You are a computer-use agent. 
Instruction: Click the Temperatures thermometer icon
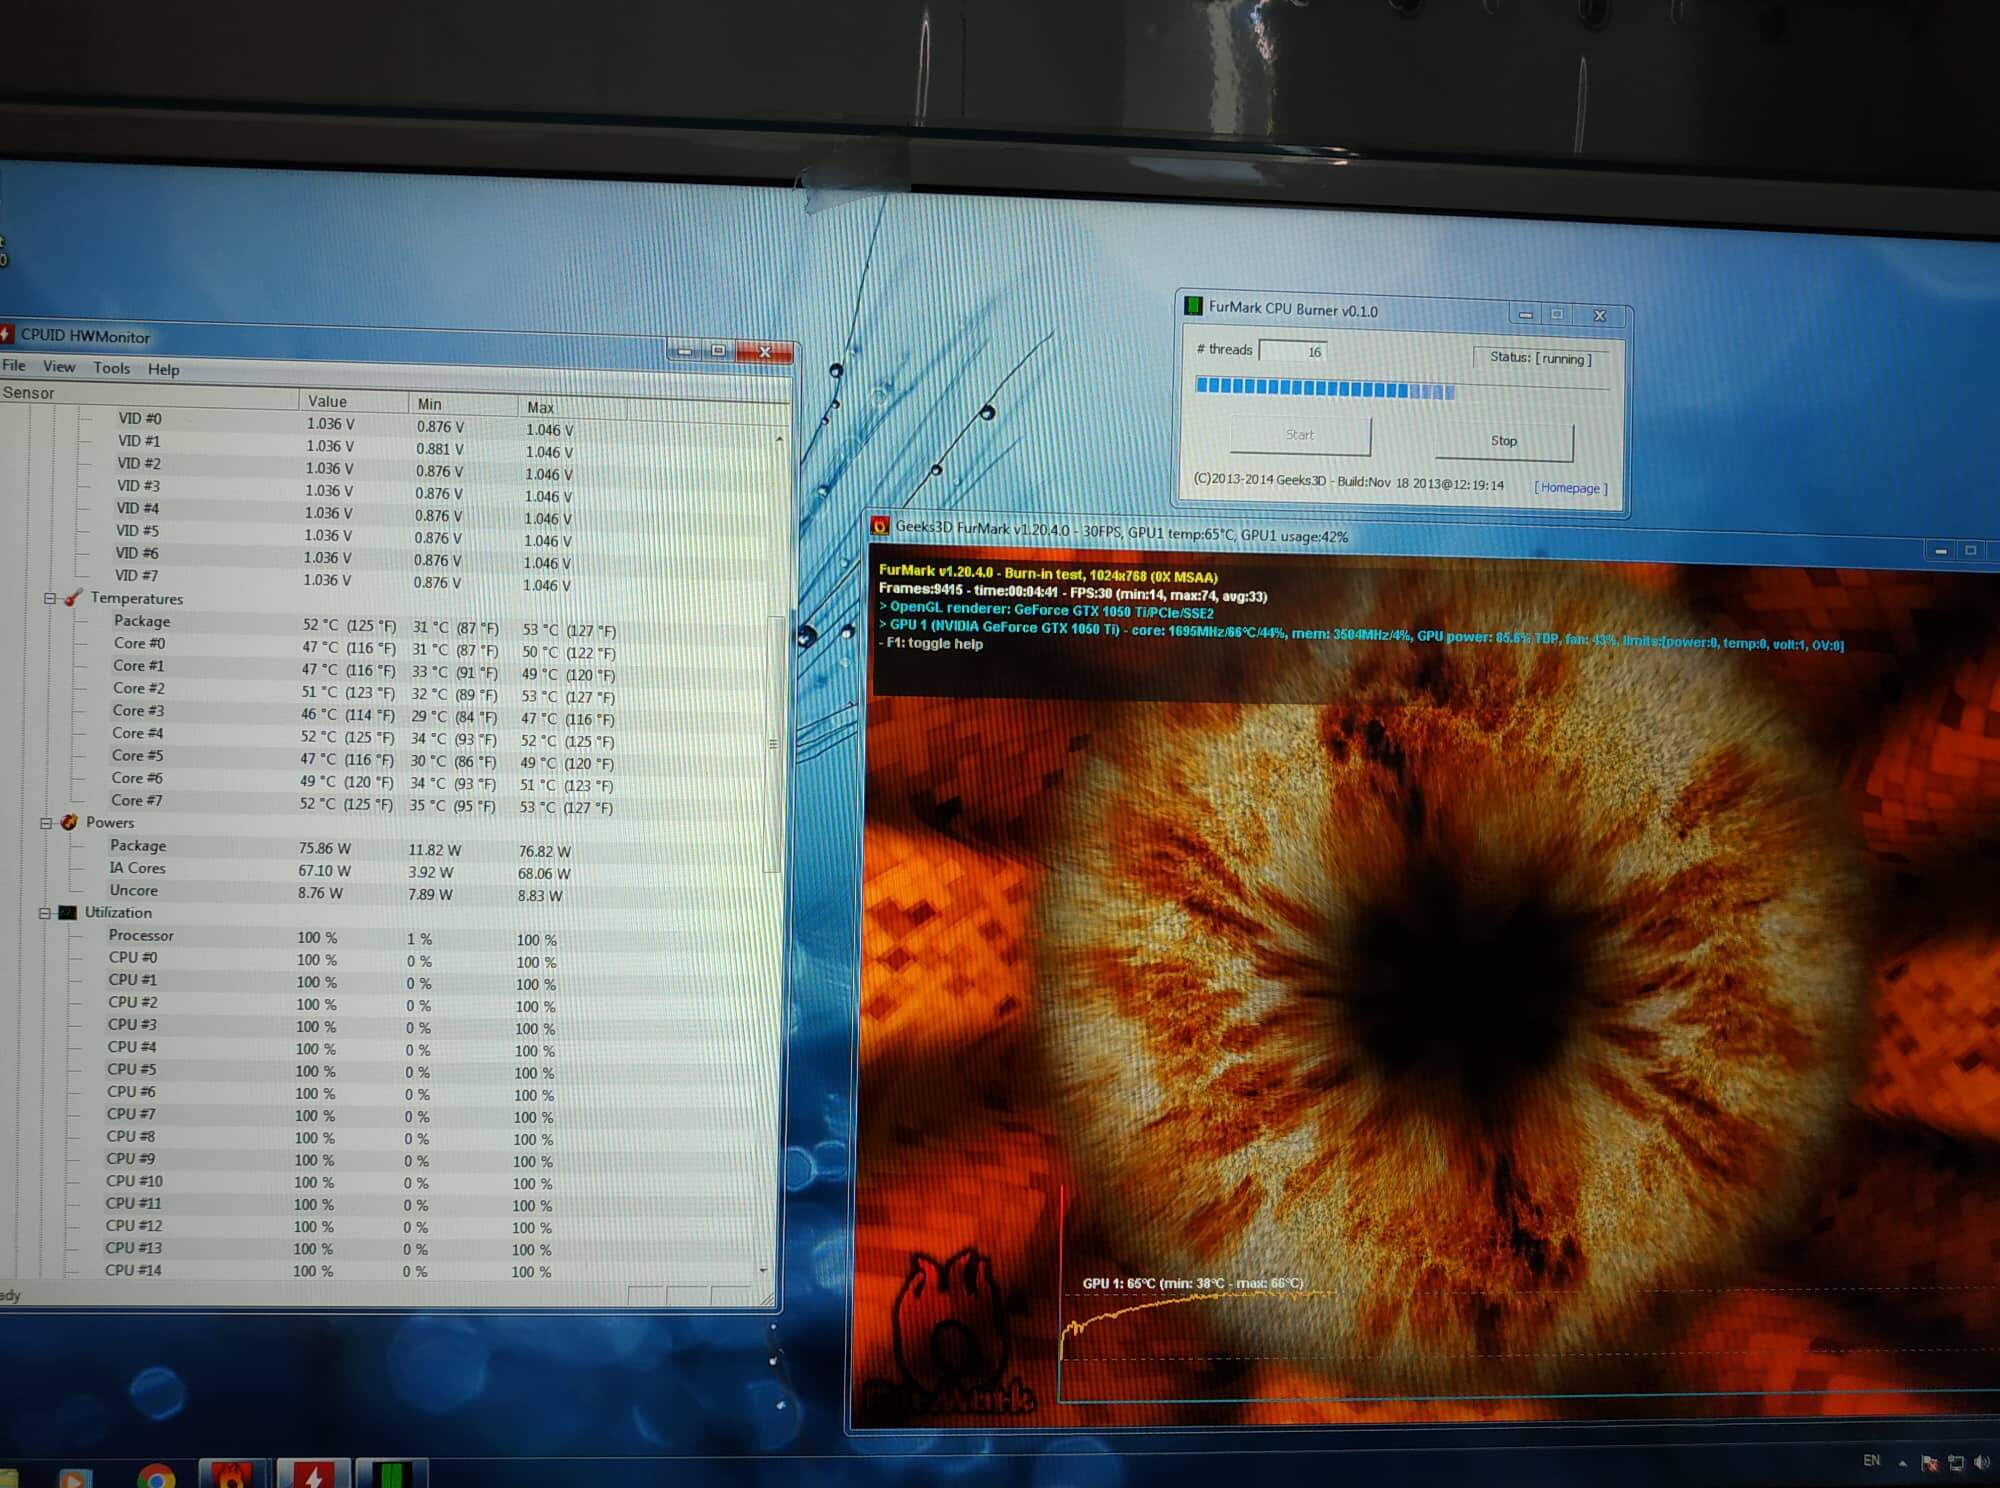click(x=72, y=598)
